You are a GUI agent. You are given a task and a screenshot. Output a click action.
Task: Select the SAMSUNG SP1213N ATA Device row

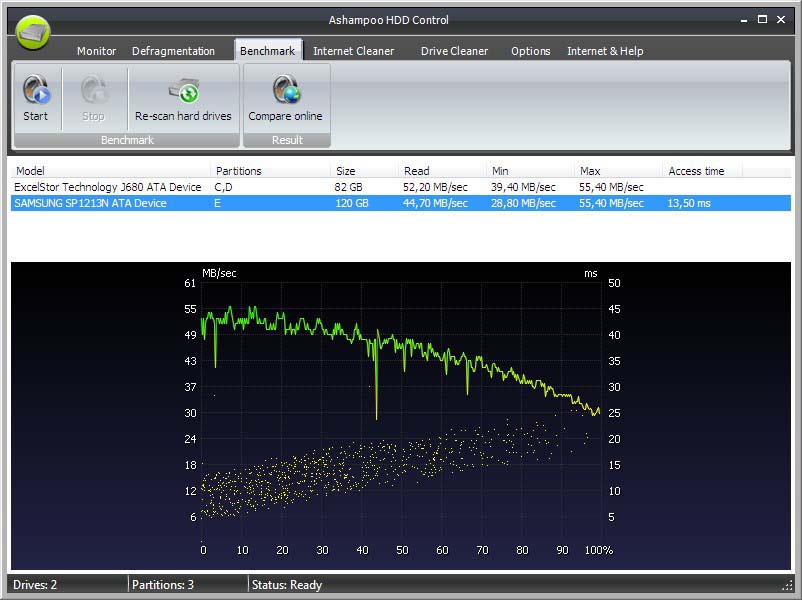pos(401,203)
